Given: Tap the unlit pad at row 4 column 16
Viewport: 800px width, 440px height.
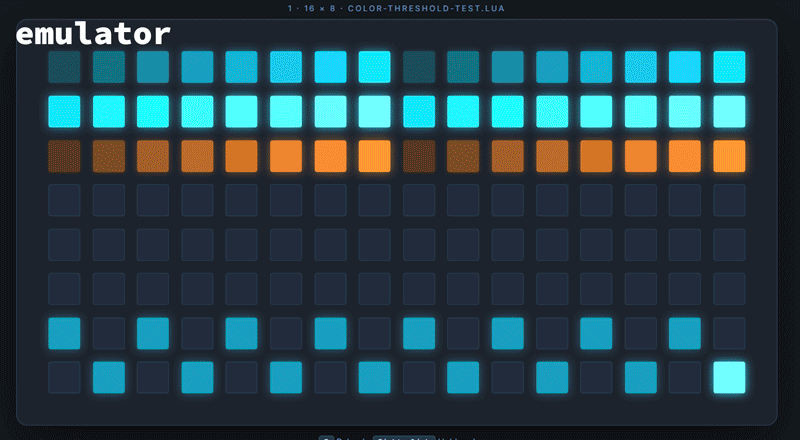Looking at the screenshot, I should [729, 200].
